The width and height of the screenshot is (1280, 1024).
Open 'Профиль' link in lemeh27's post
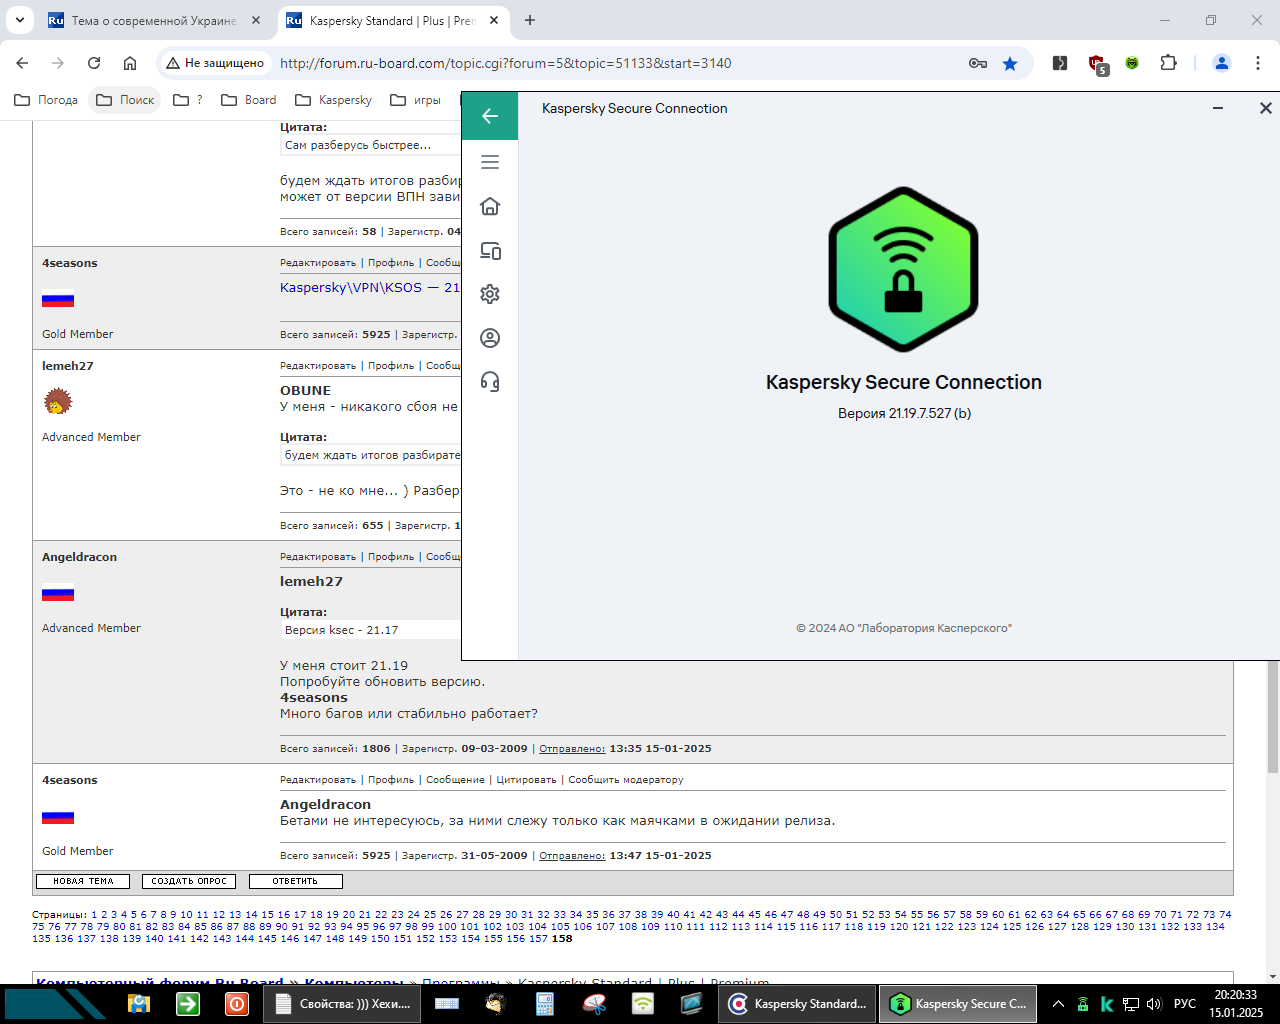(391, 366)
